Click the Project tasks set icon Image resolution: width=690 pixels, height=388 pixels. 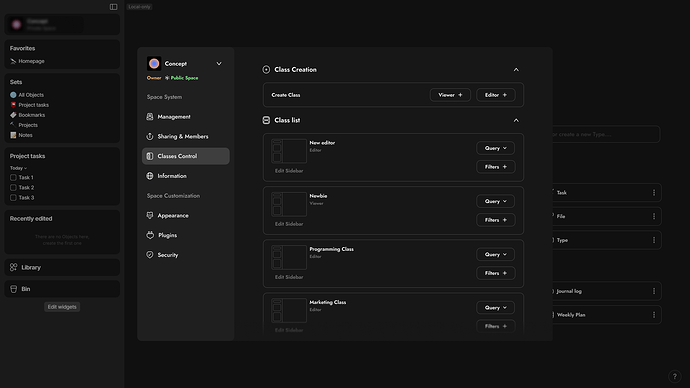pos(13,105)
